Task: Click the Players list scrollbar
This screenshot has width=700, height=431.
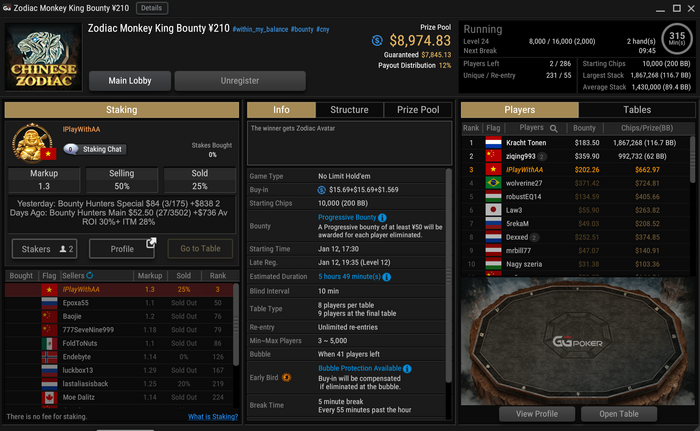Action: [692, 159]
